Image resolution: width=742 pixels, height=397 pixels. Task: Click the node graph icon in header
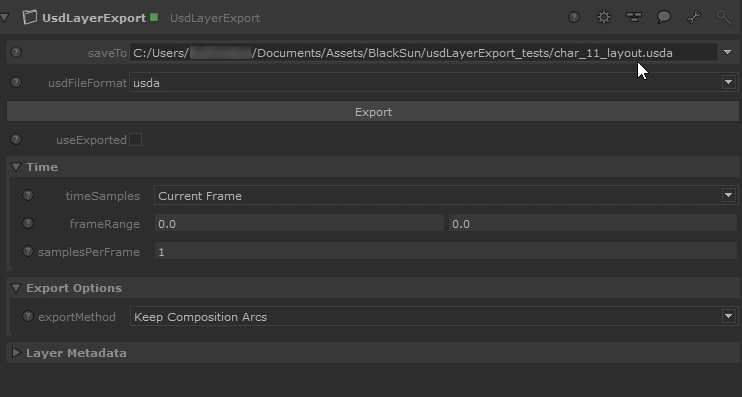[634, 18]
